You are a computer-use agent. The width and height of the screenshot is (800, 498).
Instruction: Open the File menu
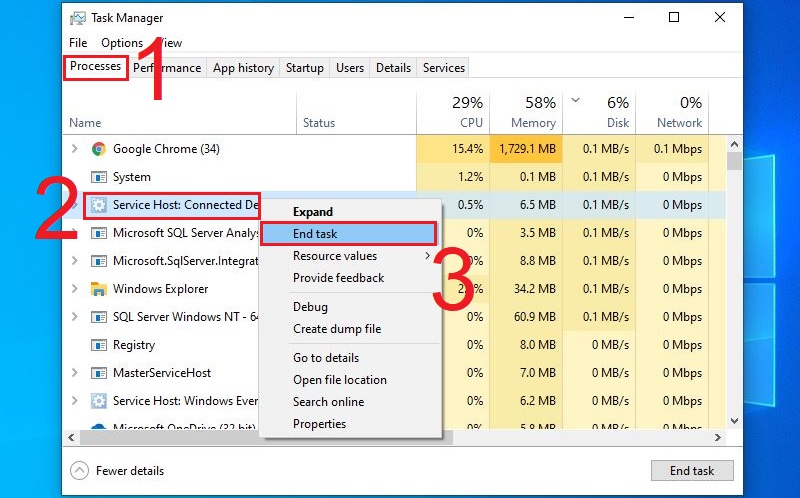click(78, 43)
